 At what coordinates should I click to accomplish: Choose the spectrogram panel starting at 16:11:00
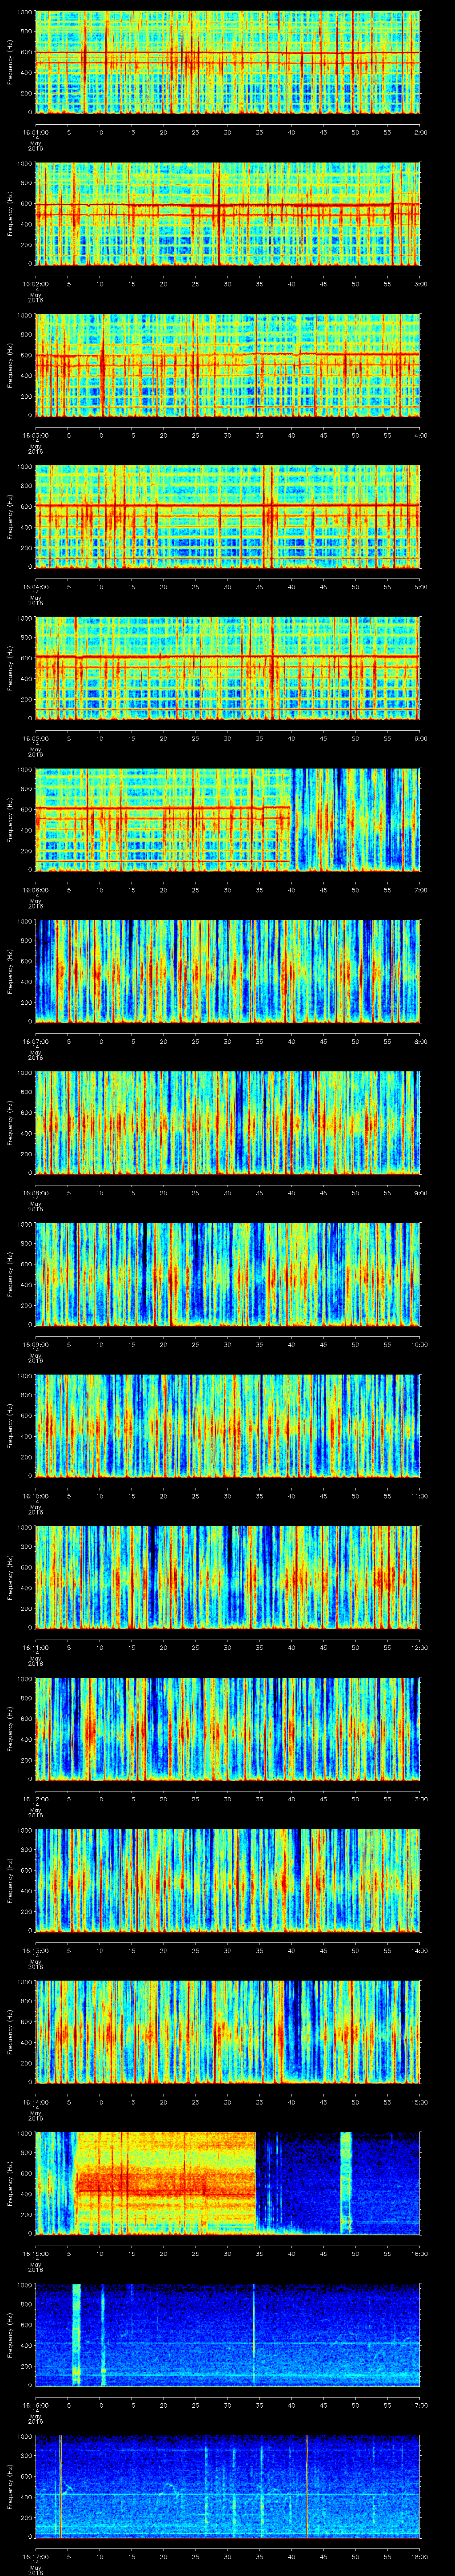coord(228,1577)
